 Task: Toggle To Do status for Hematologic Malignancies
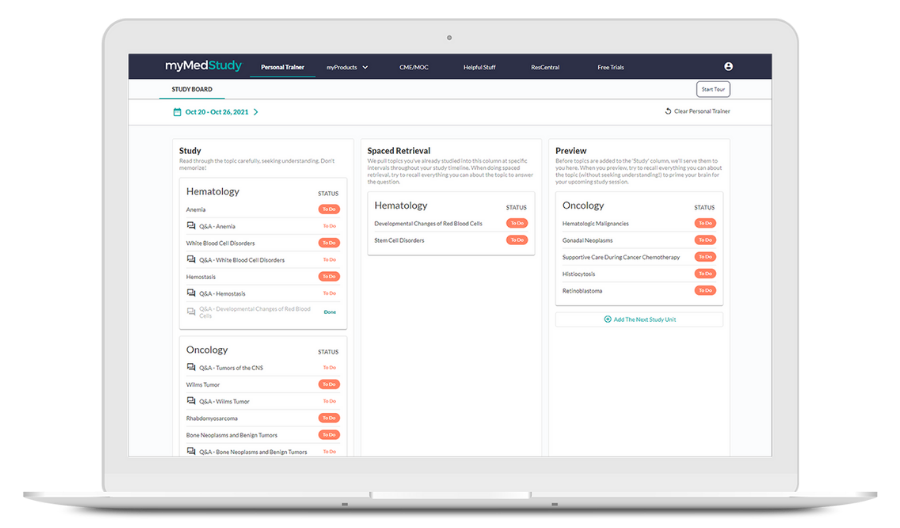coord(705,223)
